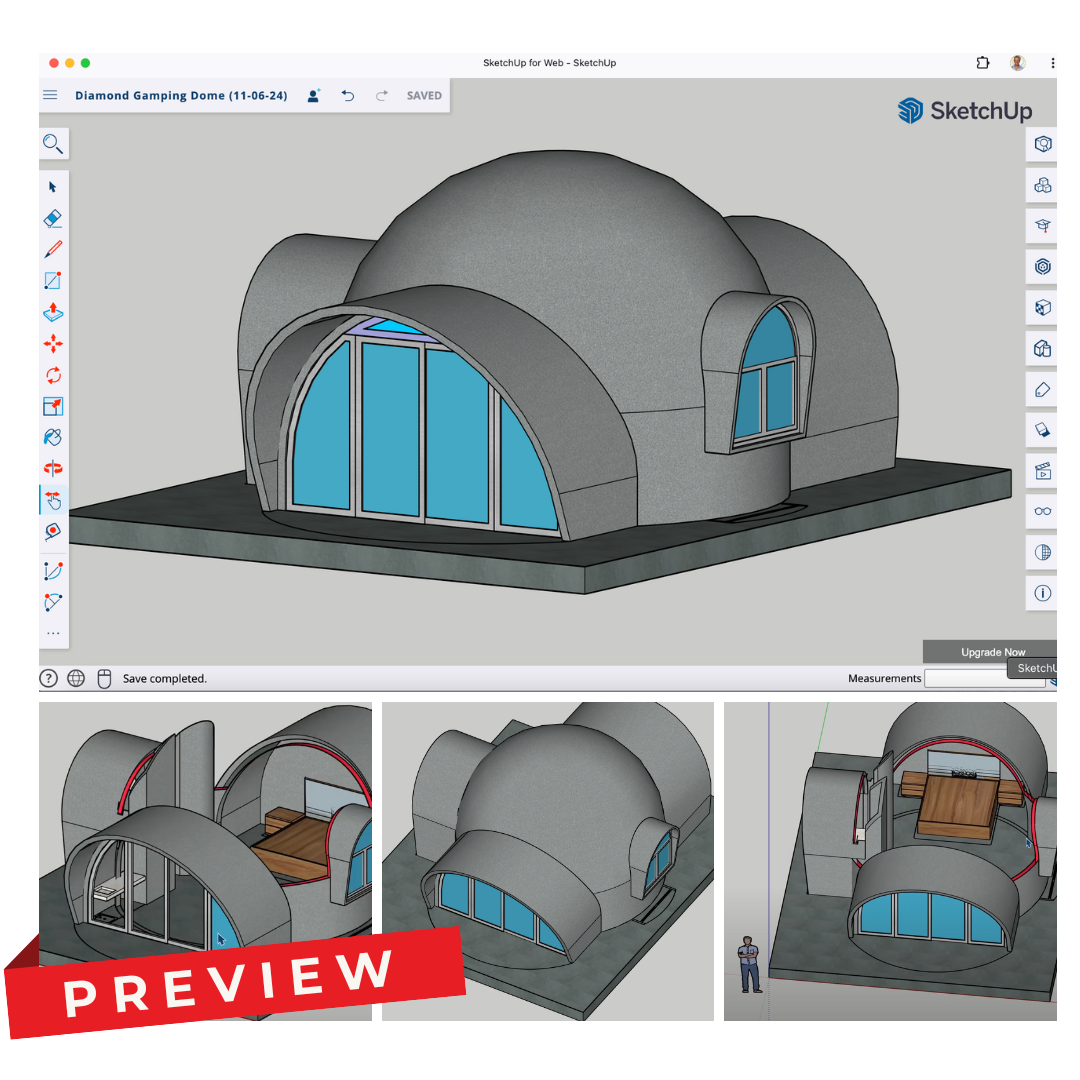Expand the extra tools via the ellipsis
1080x1080 pixels.
click(53, 633)
